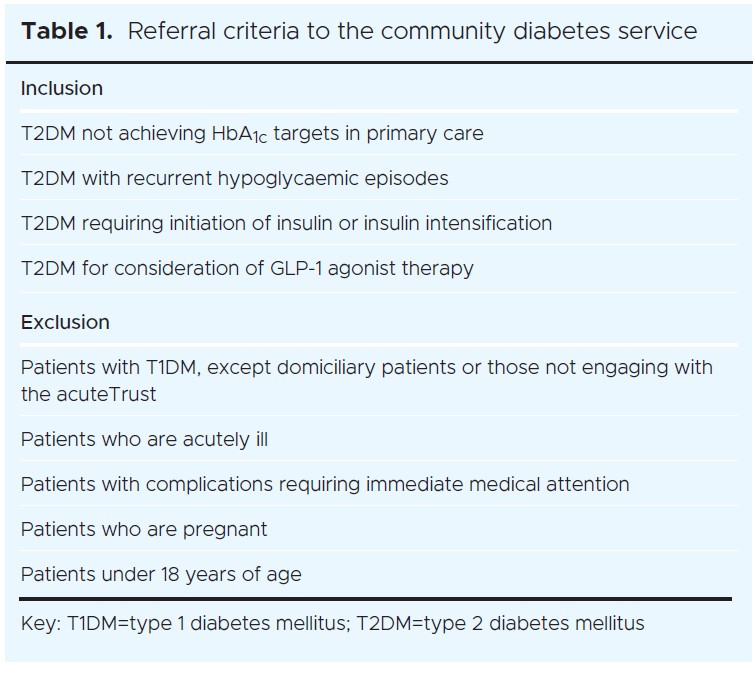
Task: Select the "Patients who are pregnant" row
Action: [144, 529]
